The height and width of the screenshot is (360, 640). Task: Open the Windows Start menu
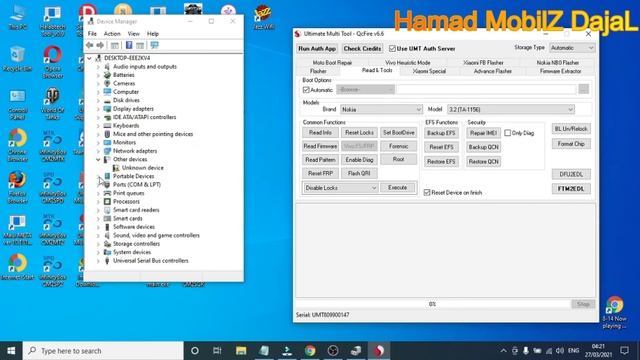coord(11,351)
